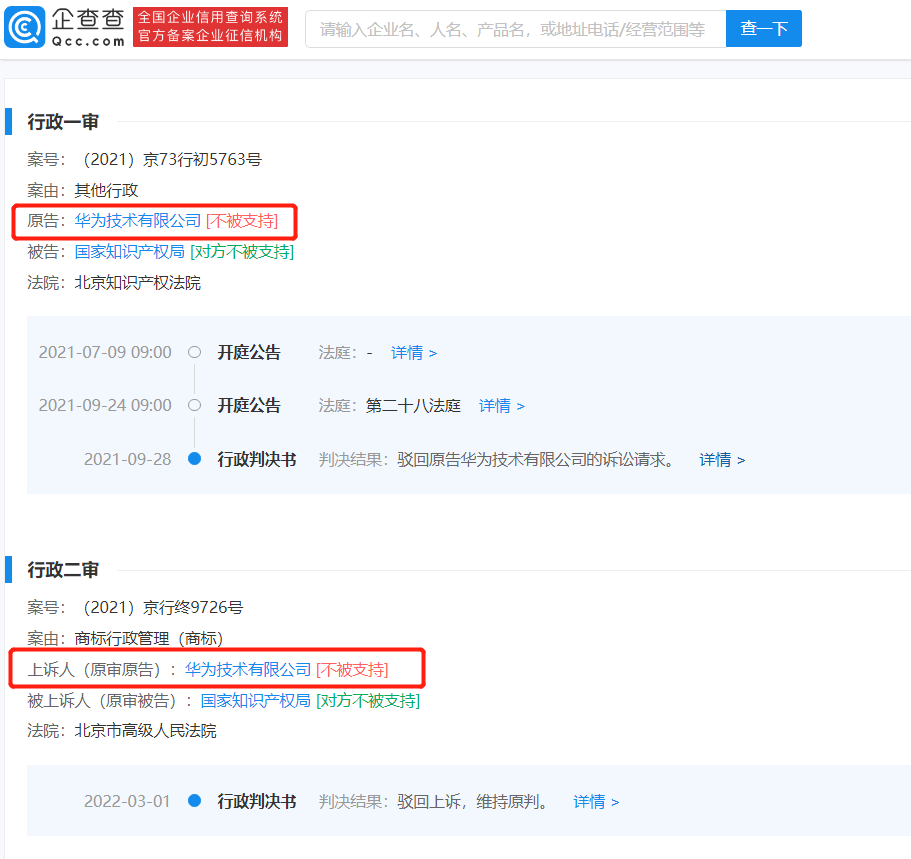Viewport: 911px width, 859px height.
Task: Click the 行政二审 section heading
Action: pos(63,570)
